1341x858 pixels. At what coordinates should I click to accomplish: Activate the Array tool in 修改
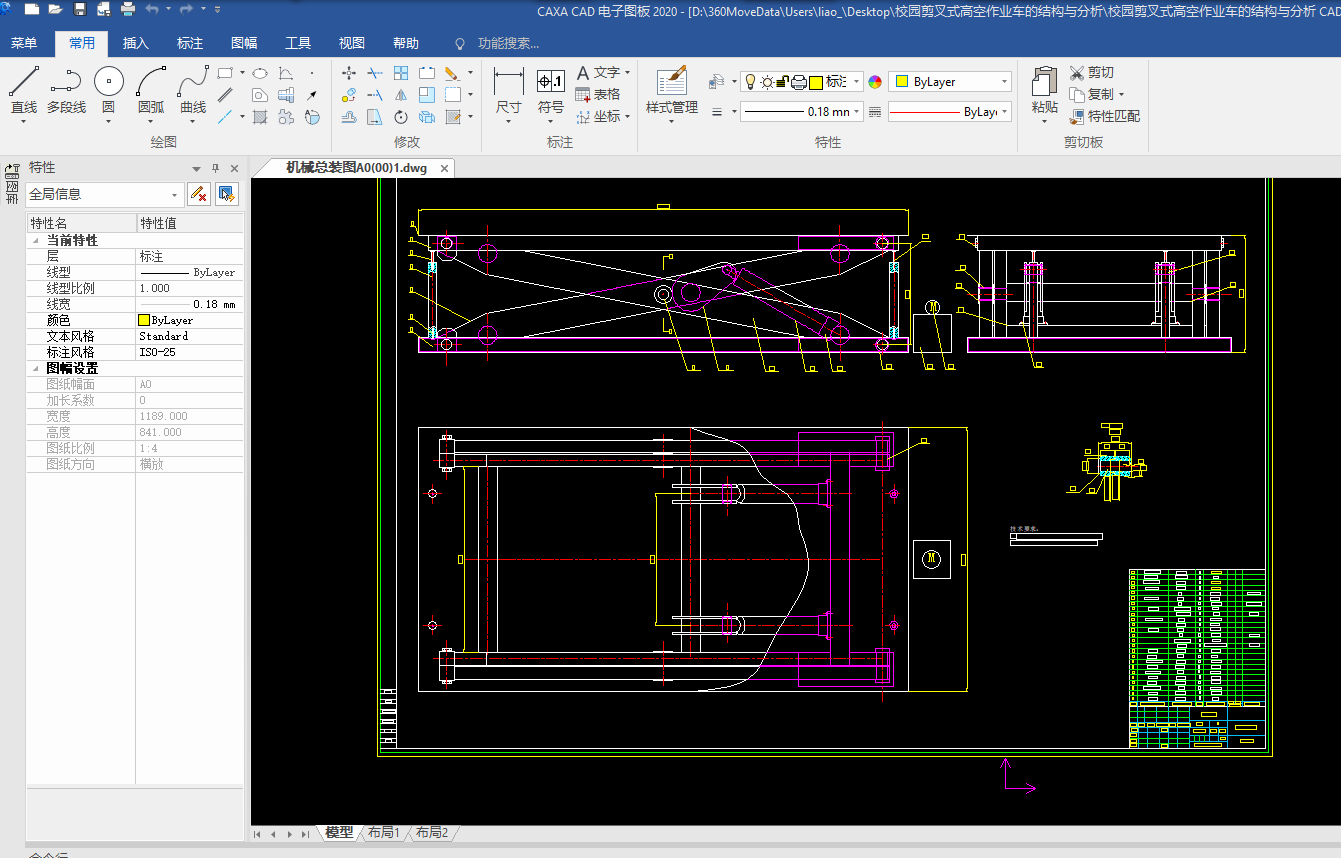(x=401, y=73)
